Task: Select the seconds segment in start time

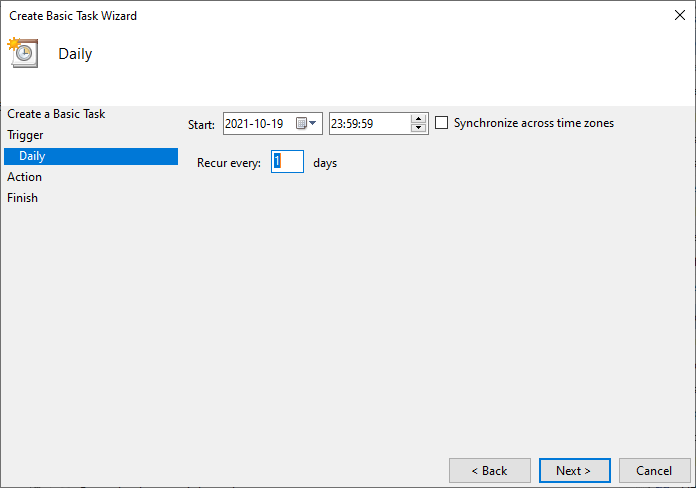Action: pos(368,124)
